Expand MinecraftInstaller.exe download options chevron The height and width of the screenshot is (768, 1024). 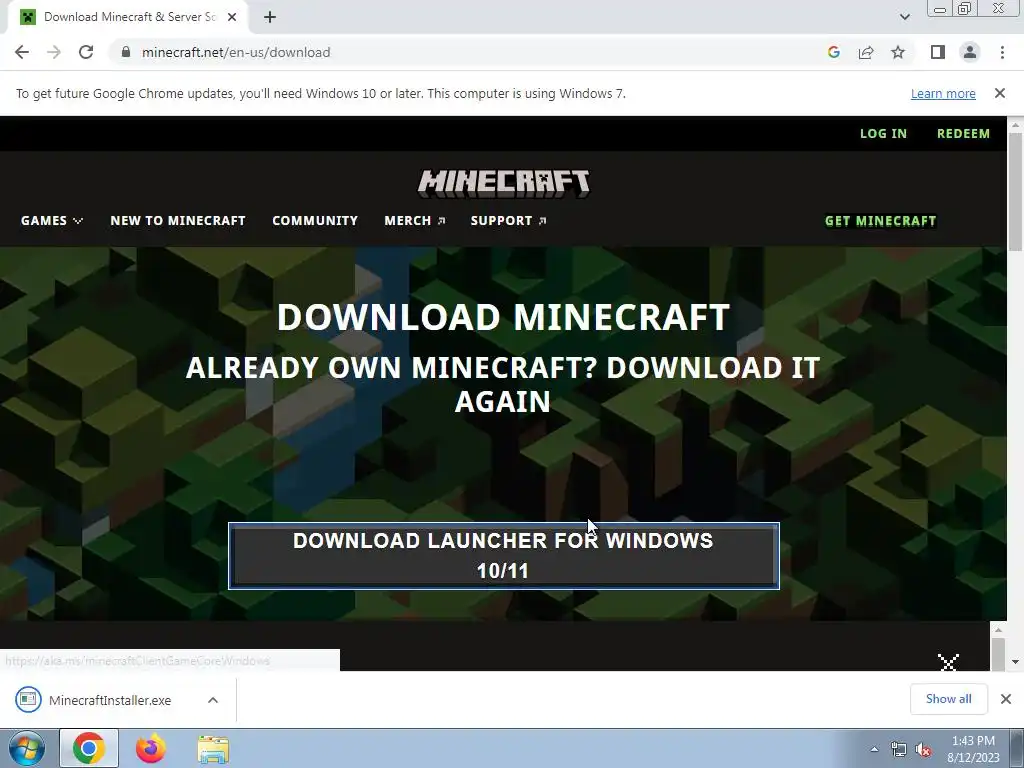pos(213,699)
